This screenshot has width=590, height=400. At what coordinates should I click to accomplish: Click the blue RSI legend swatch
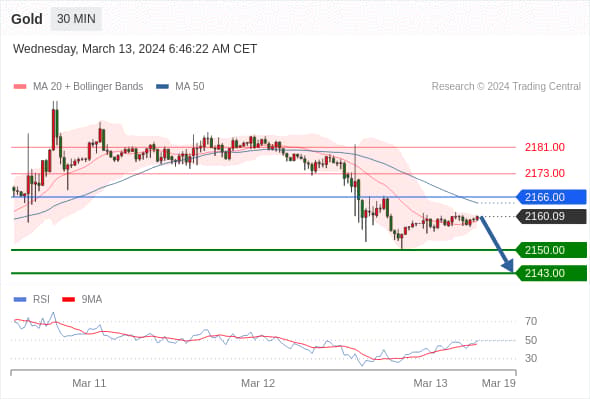click(20, 300)
